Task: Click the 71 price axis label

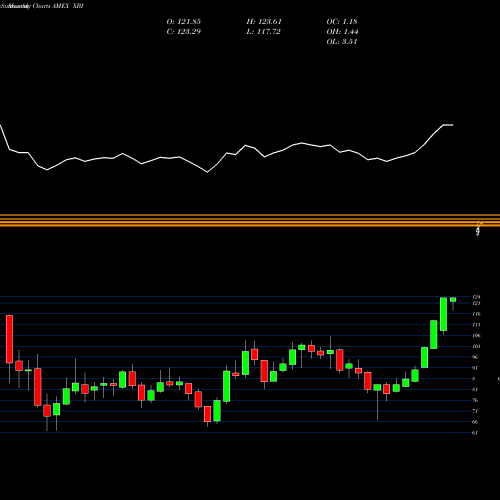Action: coord(475,411)
